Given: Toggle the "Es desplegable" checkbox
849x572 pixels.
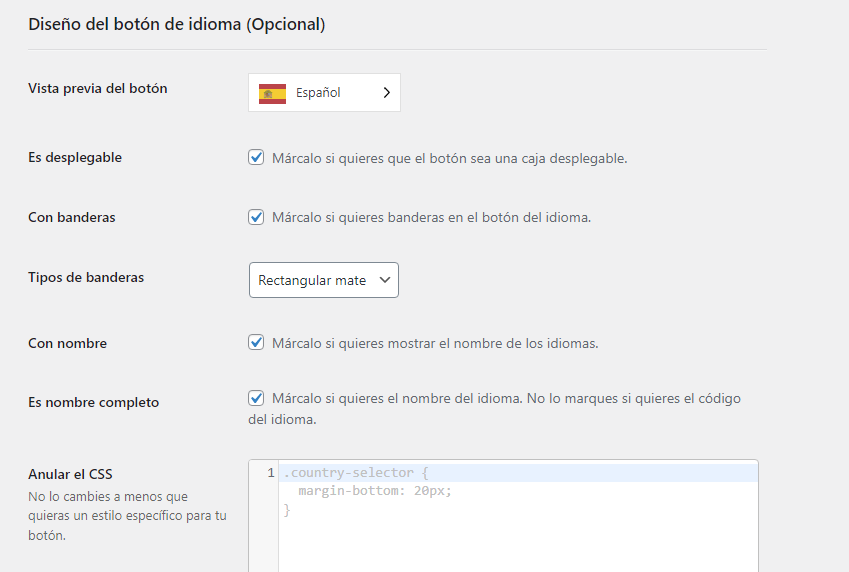Looking at the screenshot, I should (256, 158).
